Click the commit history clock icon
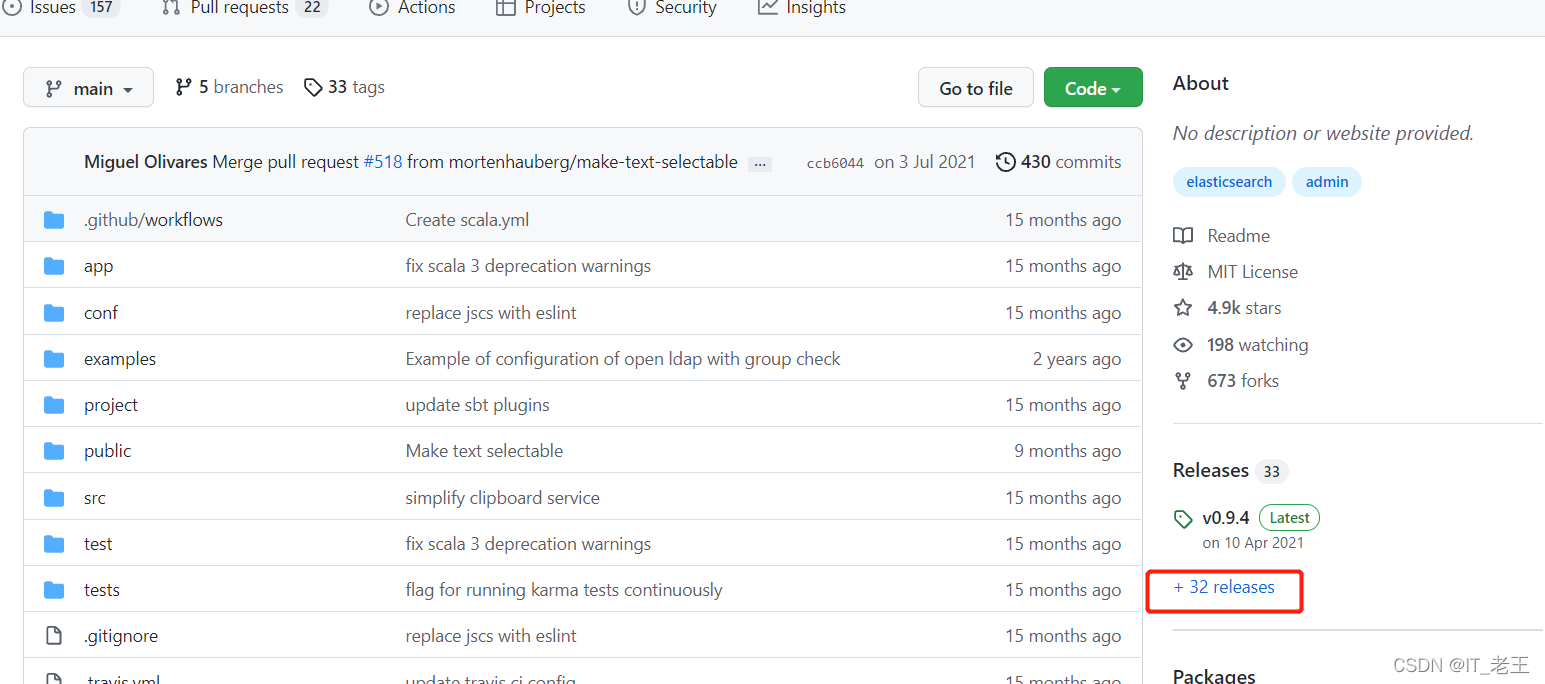Screen dimensions: 1545x684 point(1005,162)
